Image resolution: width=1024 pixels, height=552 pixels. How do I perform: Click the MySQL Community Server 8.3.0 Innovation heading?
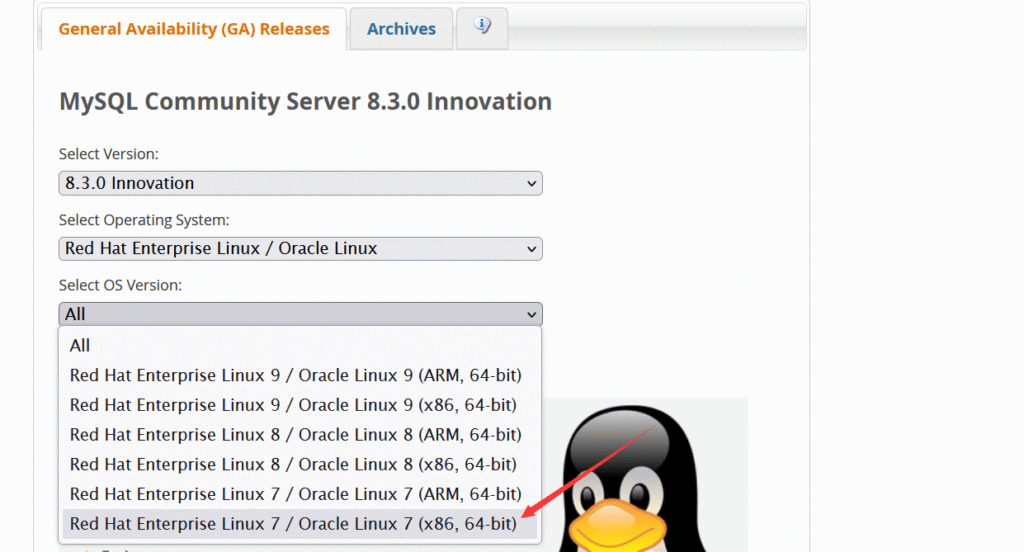(305, 101)
